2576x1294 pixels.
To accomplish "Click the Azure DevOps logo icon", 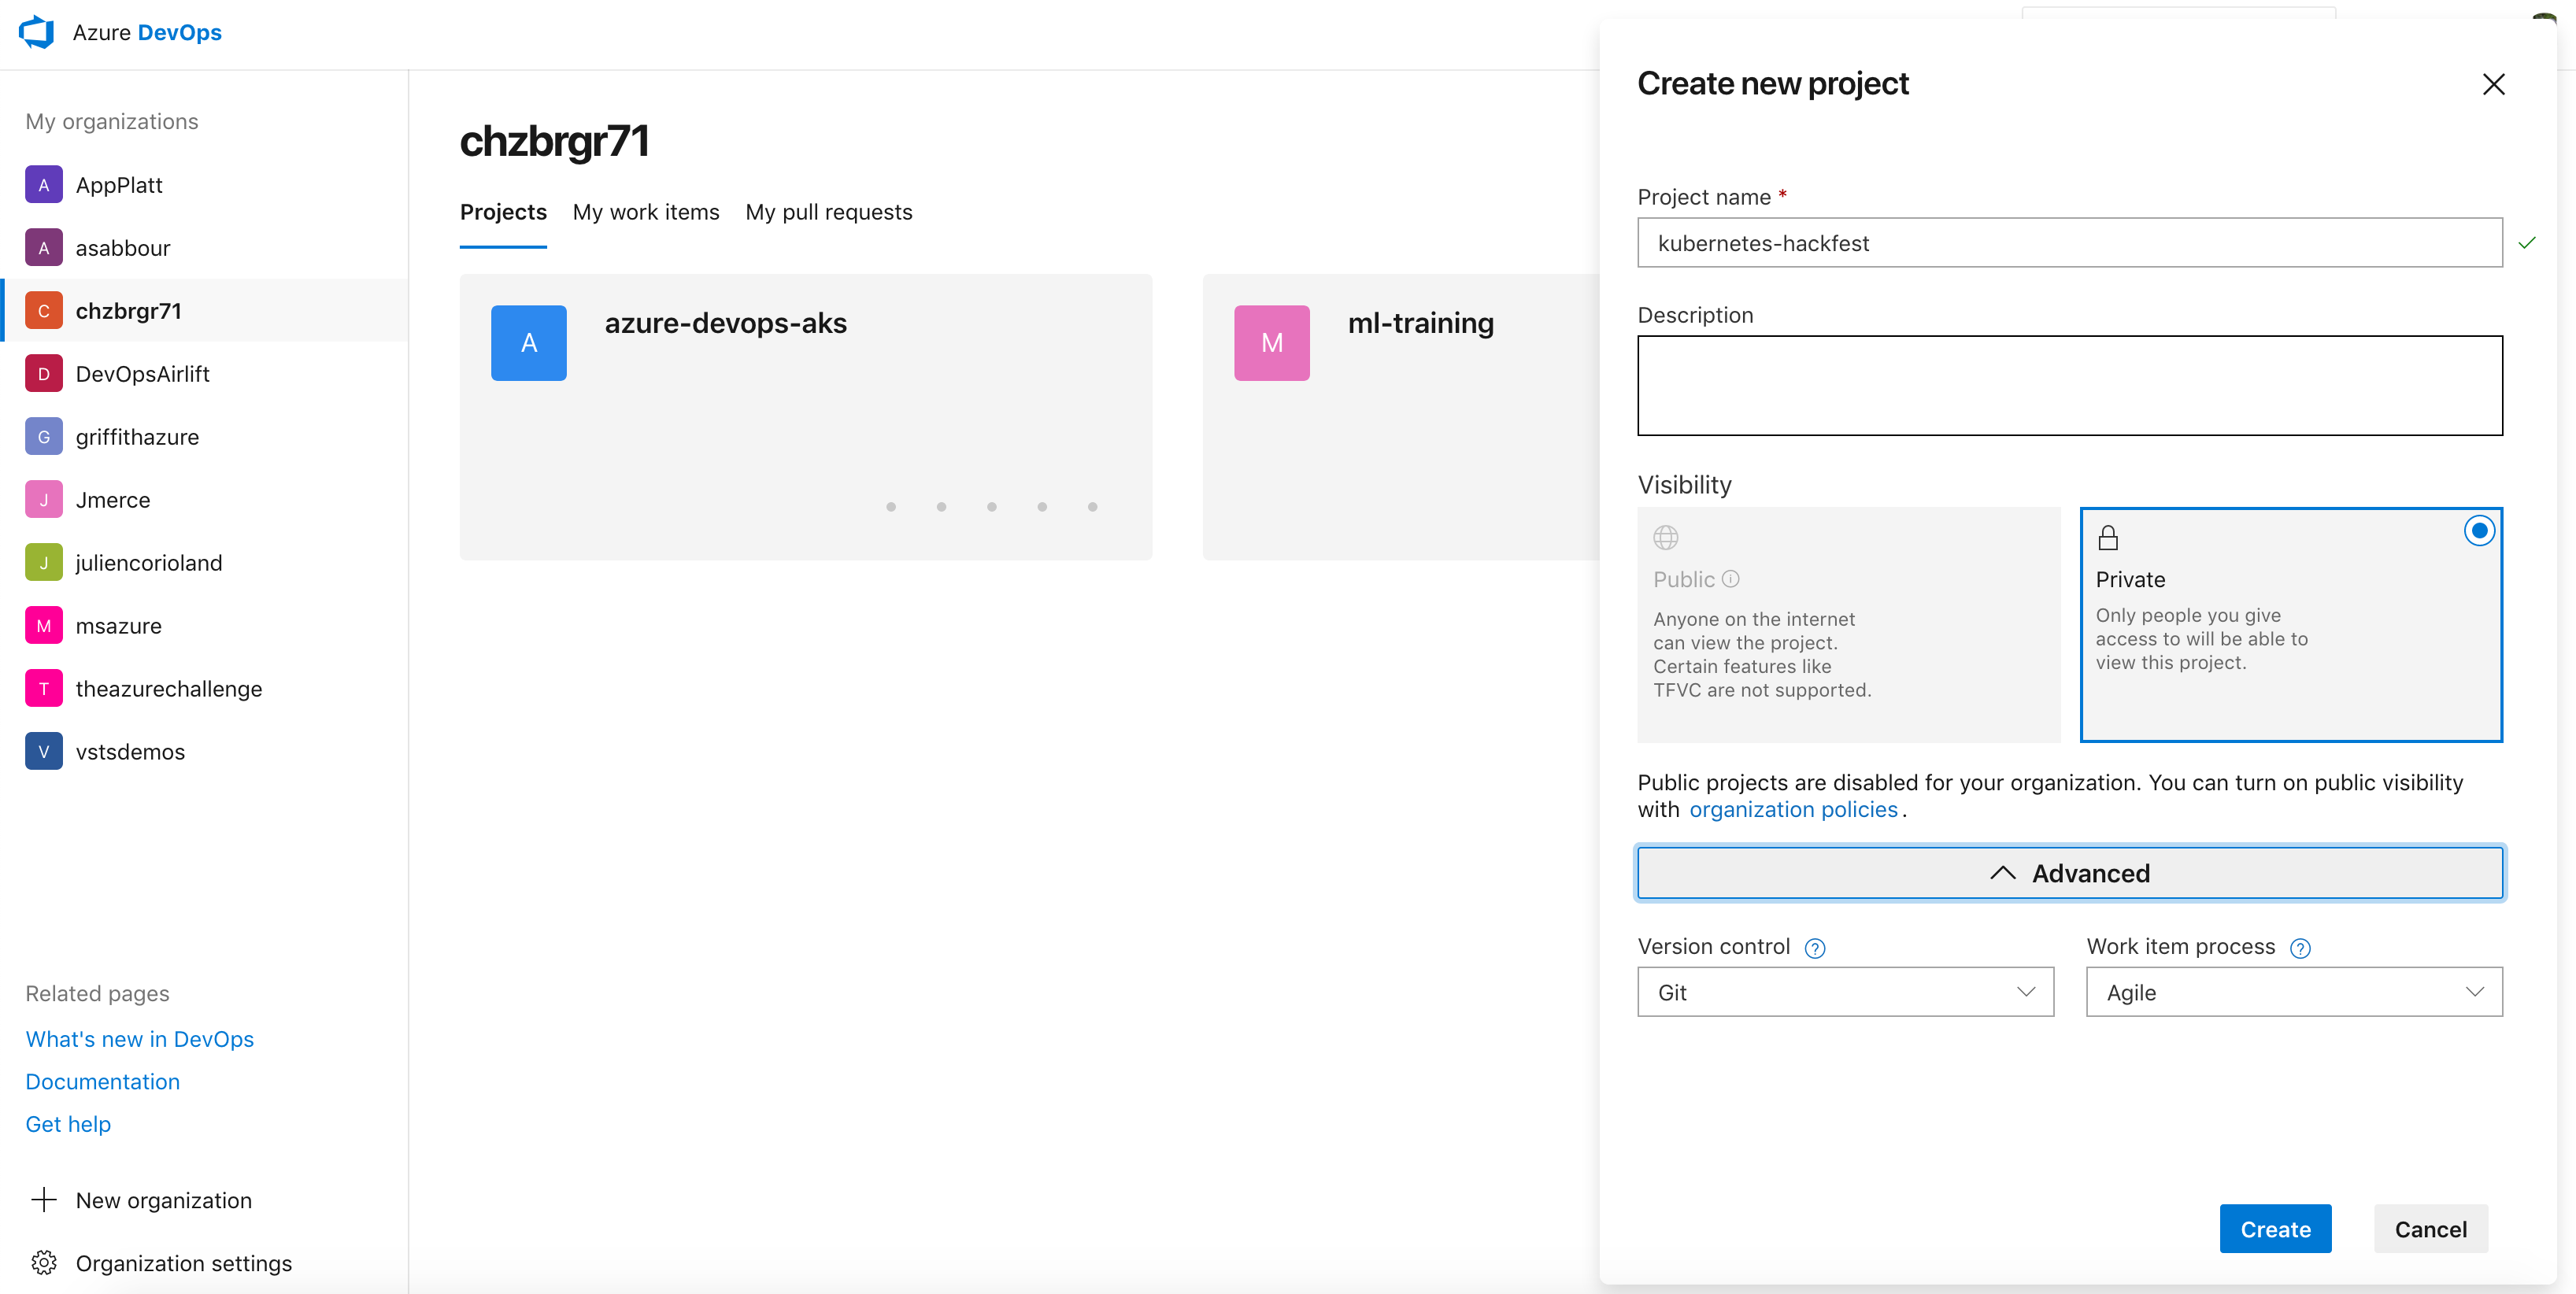I will click(37, 32).
